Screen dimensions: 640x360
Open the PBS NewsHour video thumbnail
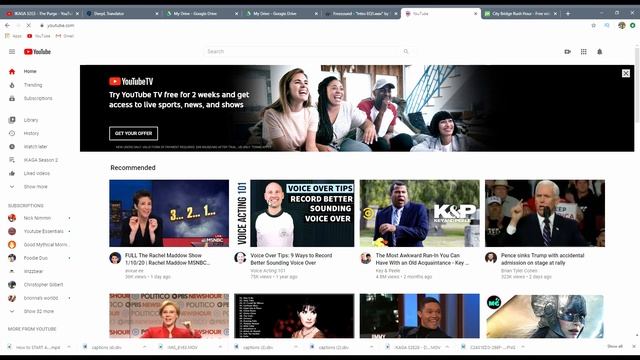[169, 316]
